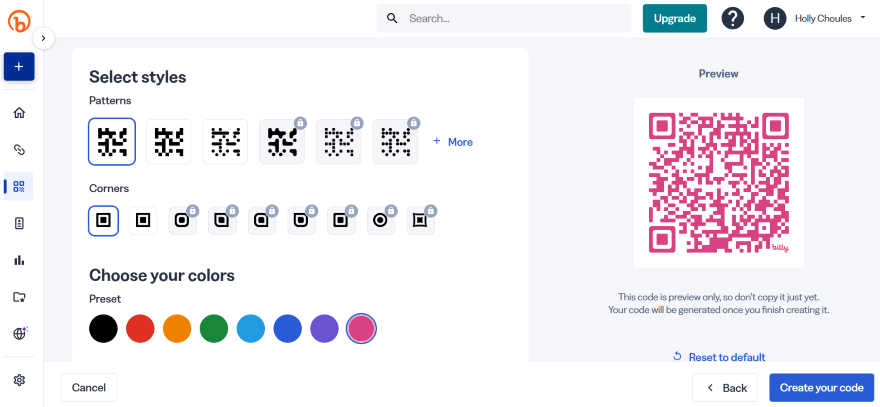Screen dimensions: 880x407
Task: Click the Upgrade button
Action: (x=675, y=19)
